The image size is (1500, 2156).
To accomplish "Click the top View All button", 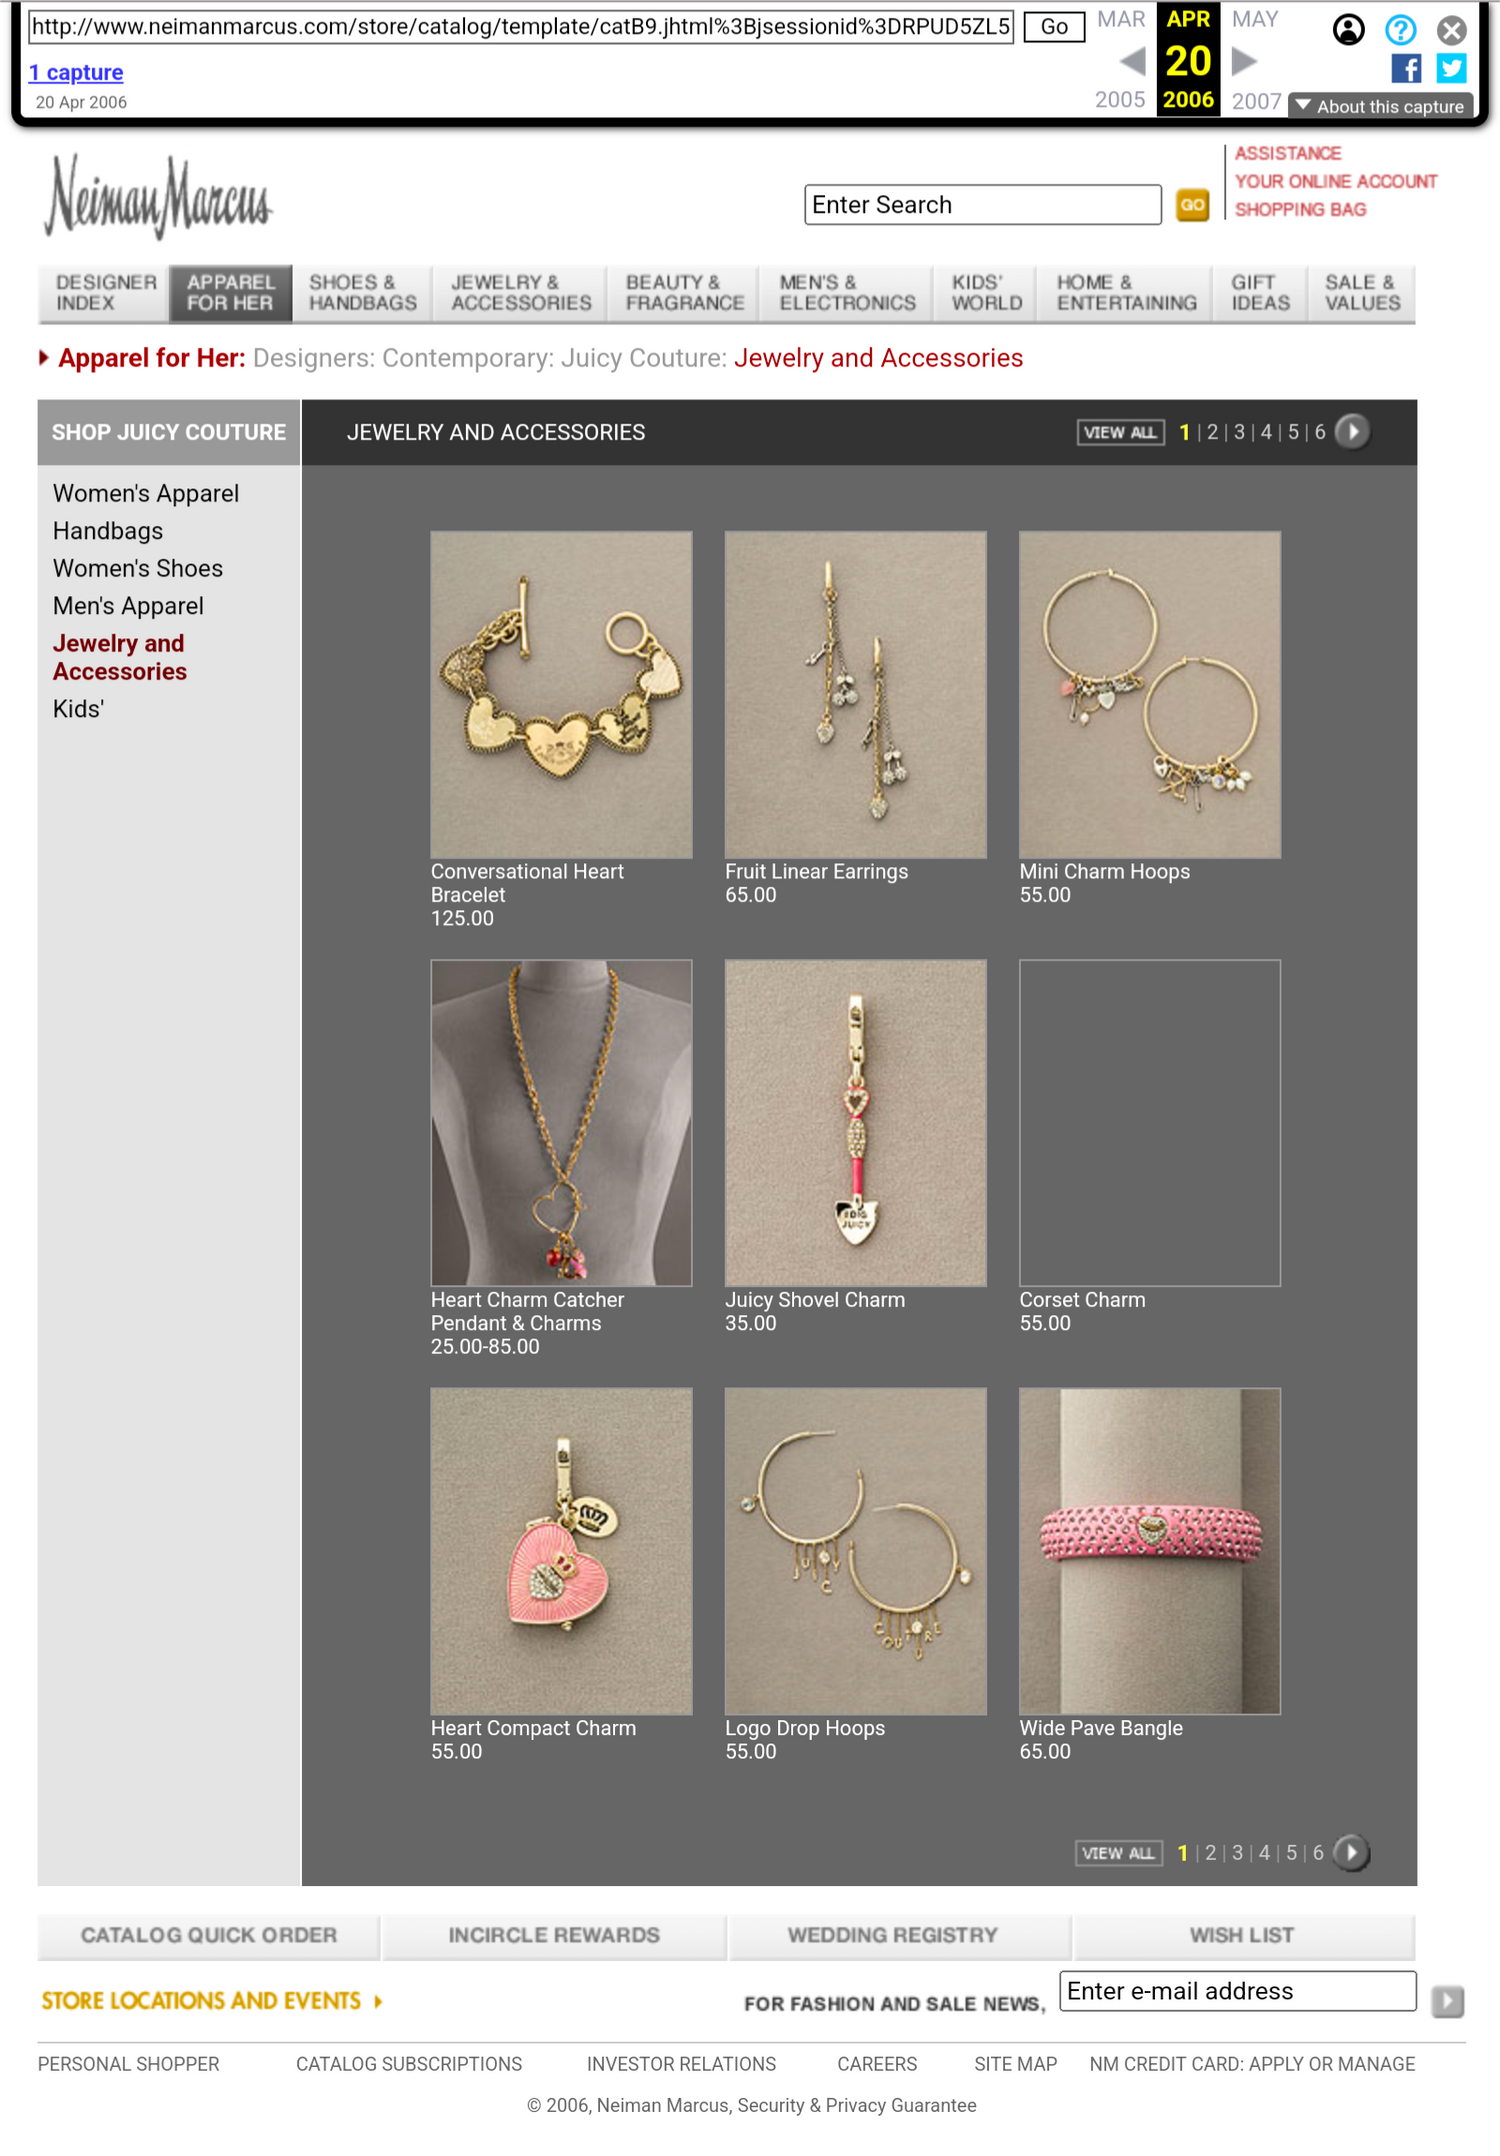I will (x=1120, y=432).
